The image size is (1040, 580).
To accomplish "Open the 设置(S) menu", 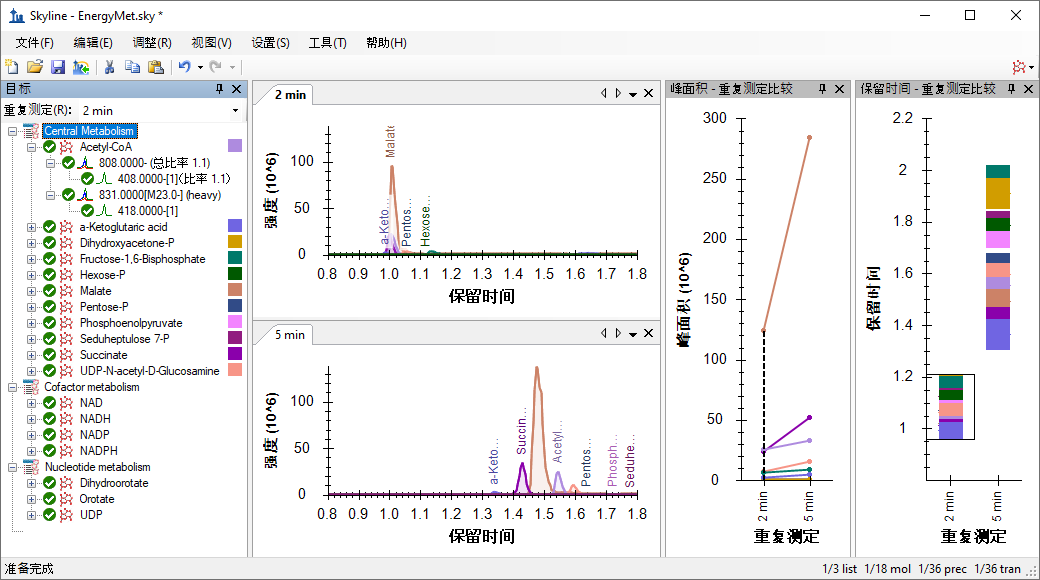I will click(x=270, y=43).
